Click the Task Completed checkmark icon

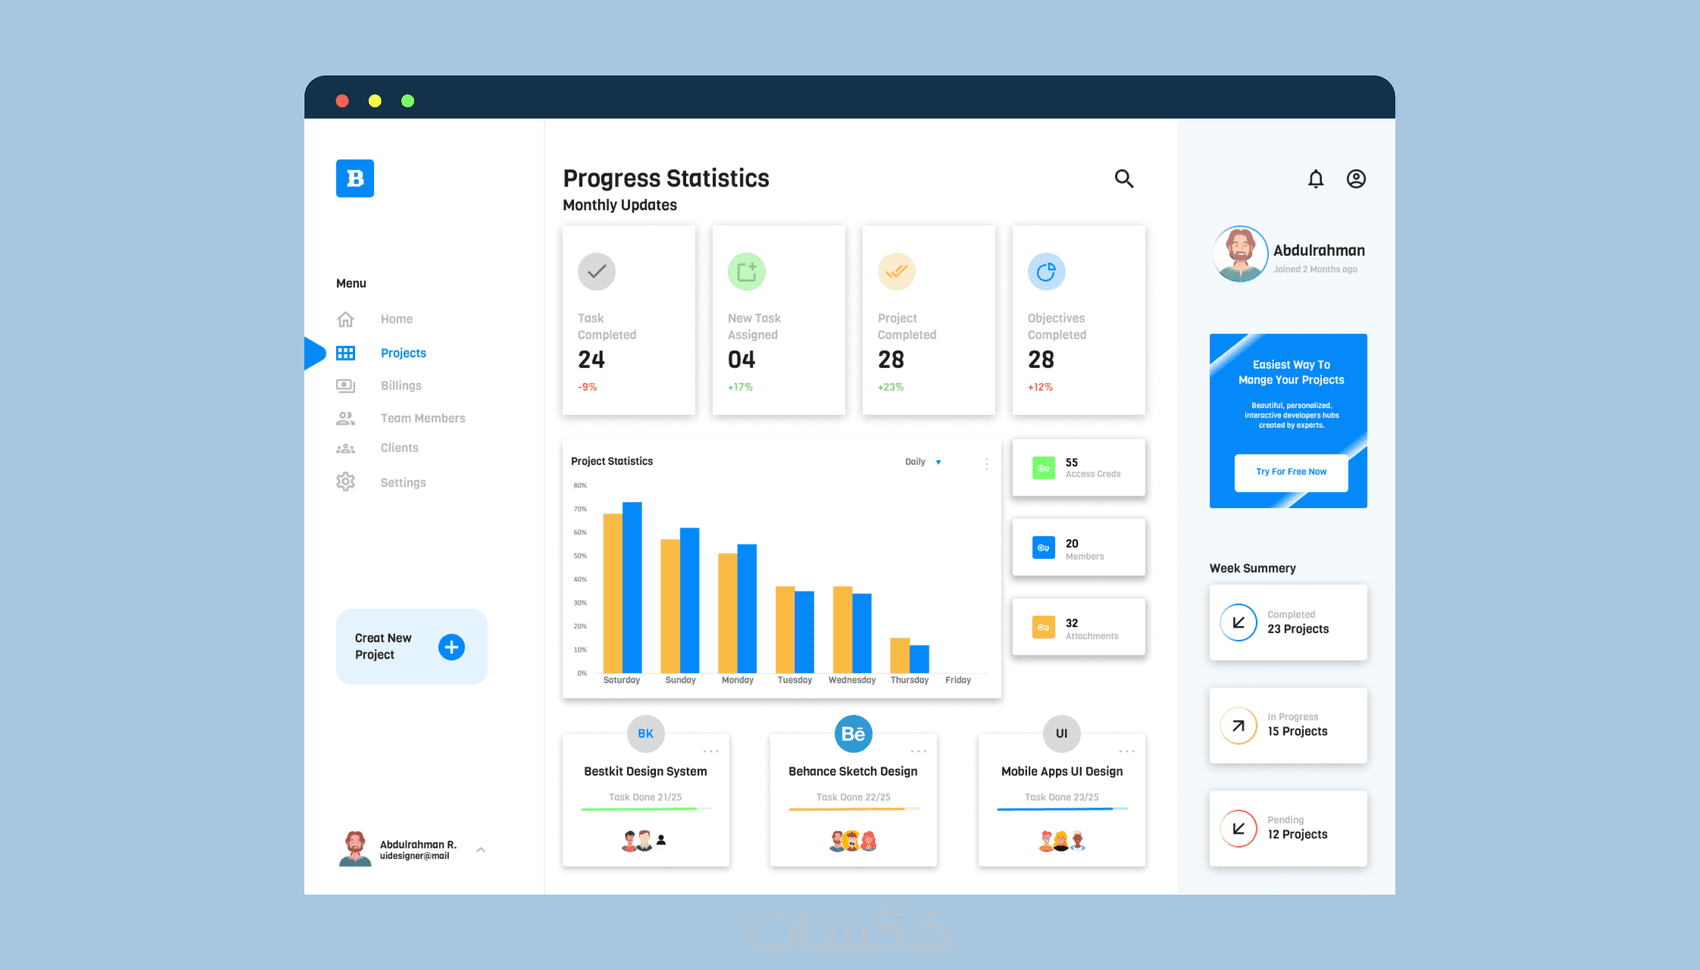596,271
